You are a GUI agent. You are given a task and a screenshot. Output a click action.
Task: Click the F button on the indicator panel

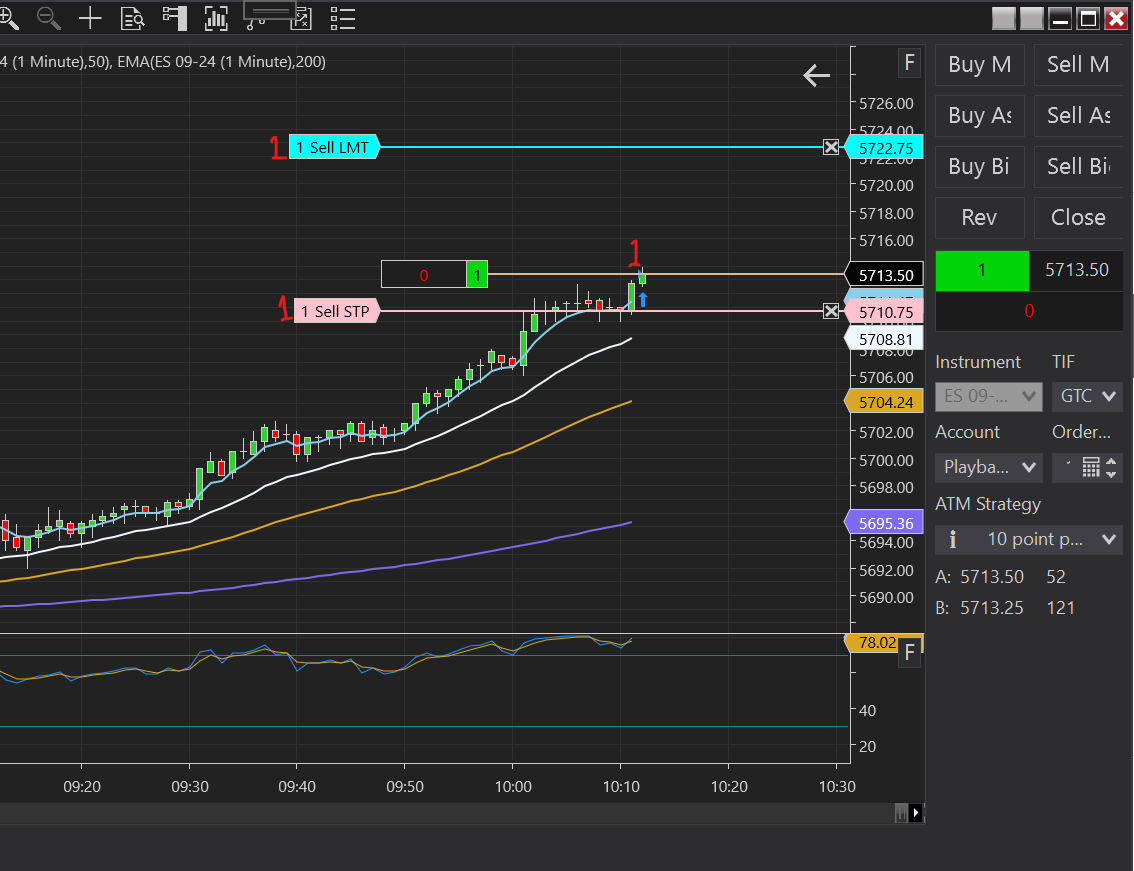tap(909, 653)
